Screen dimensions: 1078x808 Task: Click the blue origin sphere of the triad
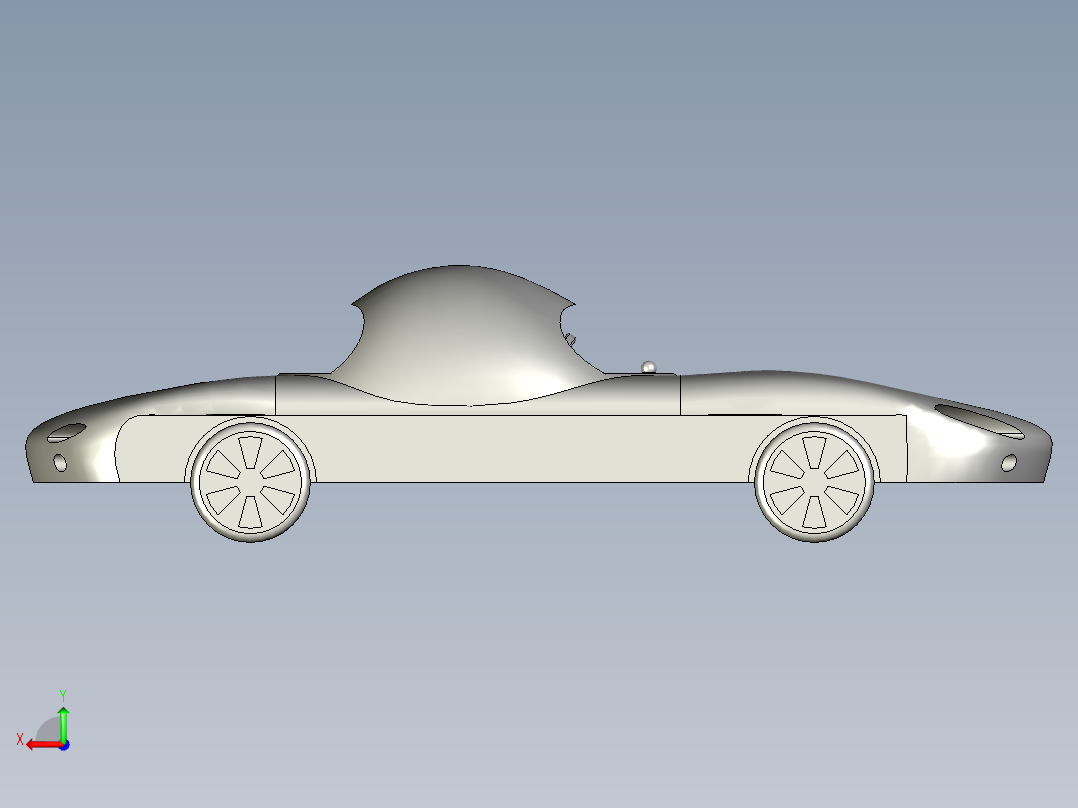(64, 745)
